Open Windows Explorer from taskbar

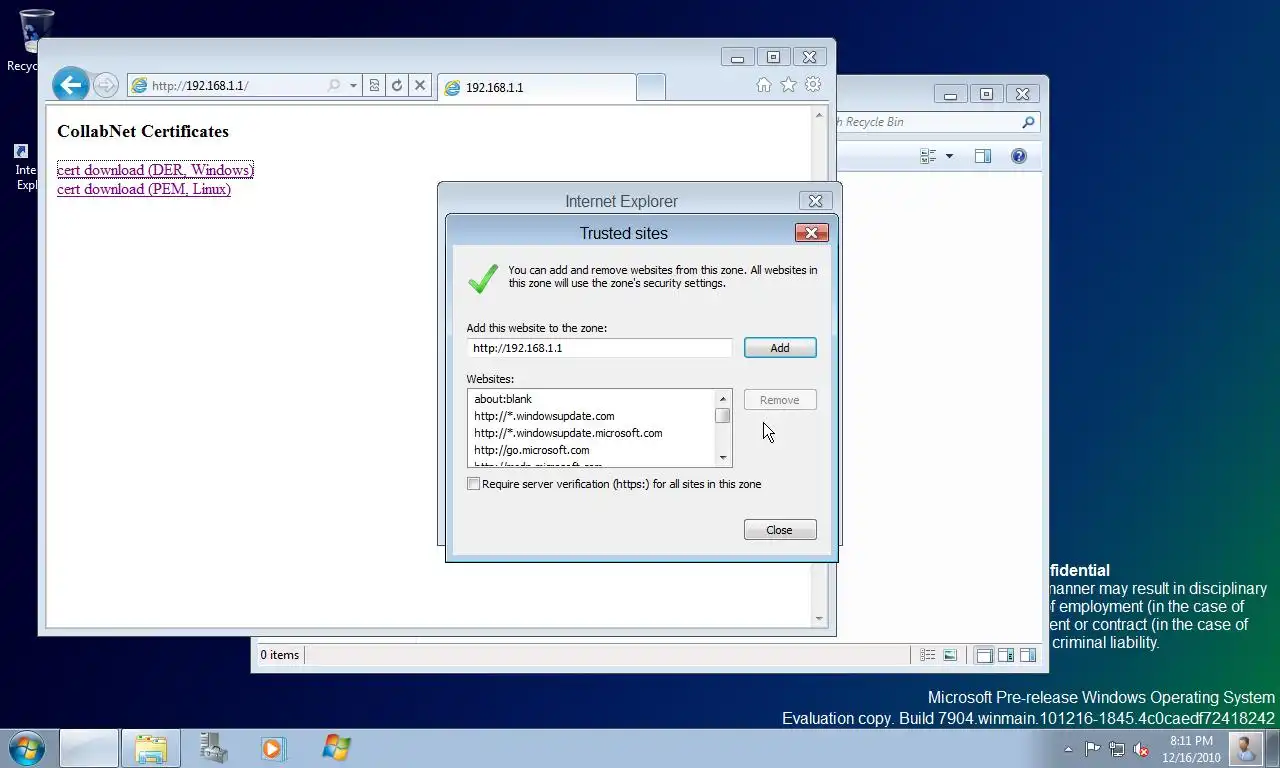[151, 748]
